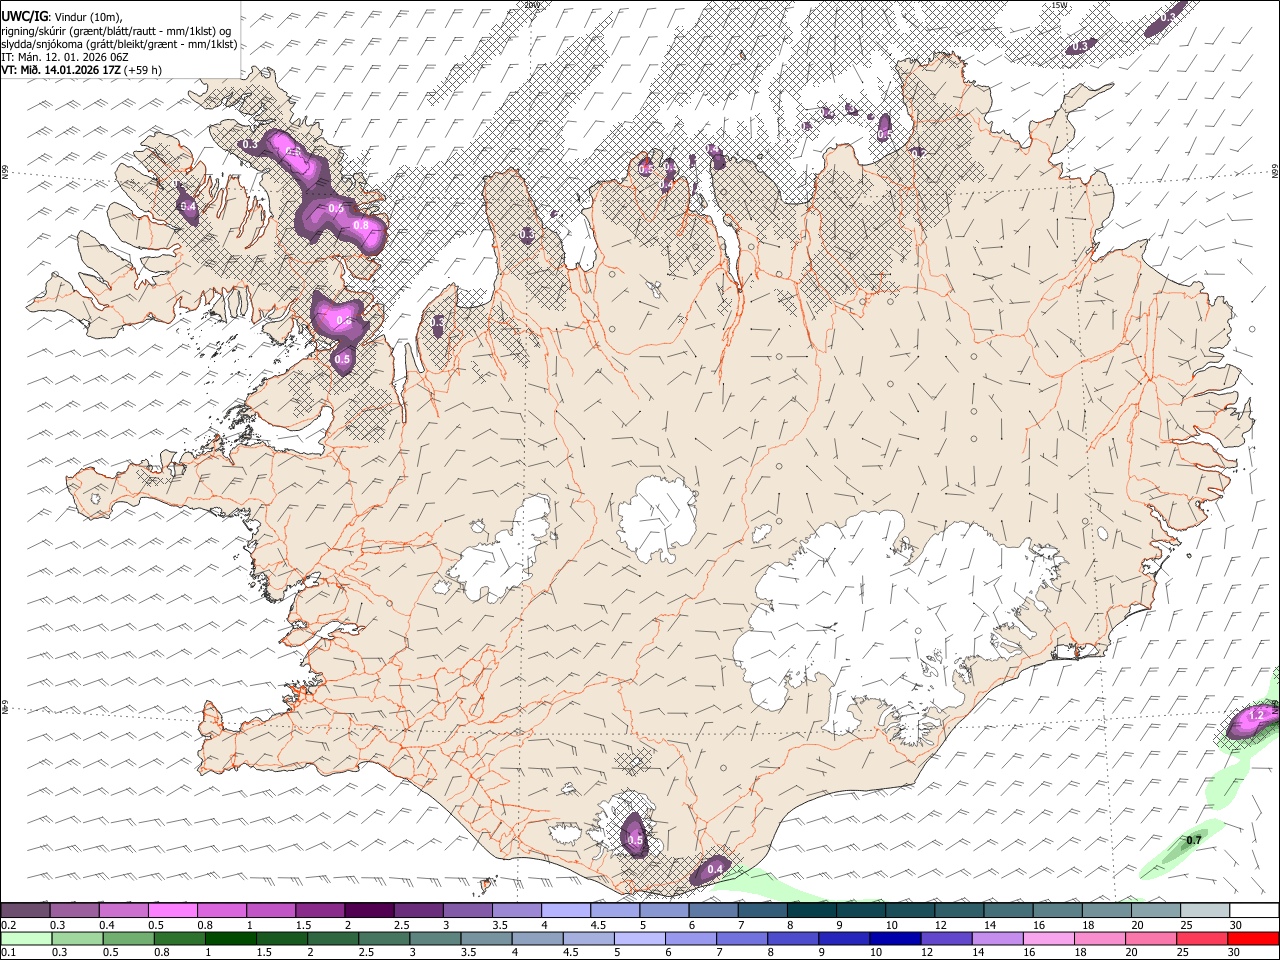Click the 0.7 label on the green rain patch
Screen dimensions: 1280x960
click(x=1194, y=841)
